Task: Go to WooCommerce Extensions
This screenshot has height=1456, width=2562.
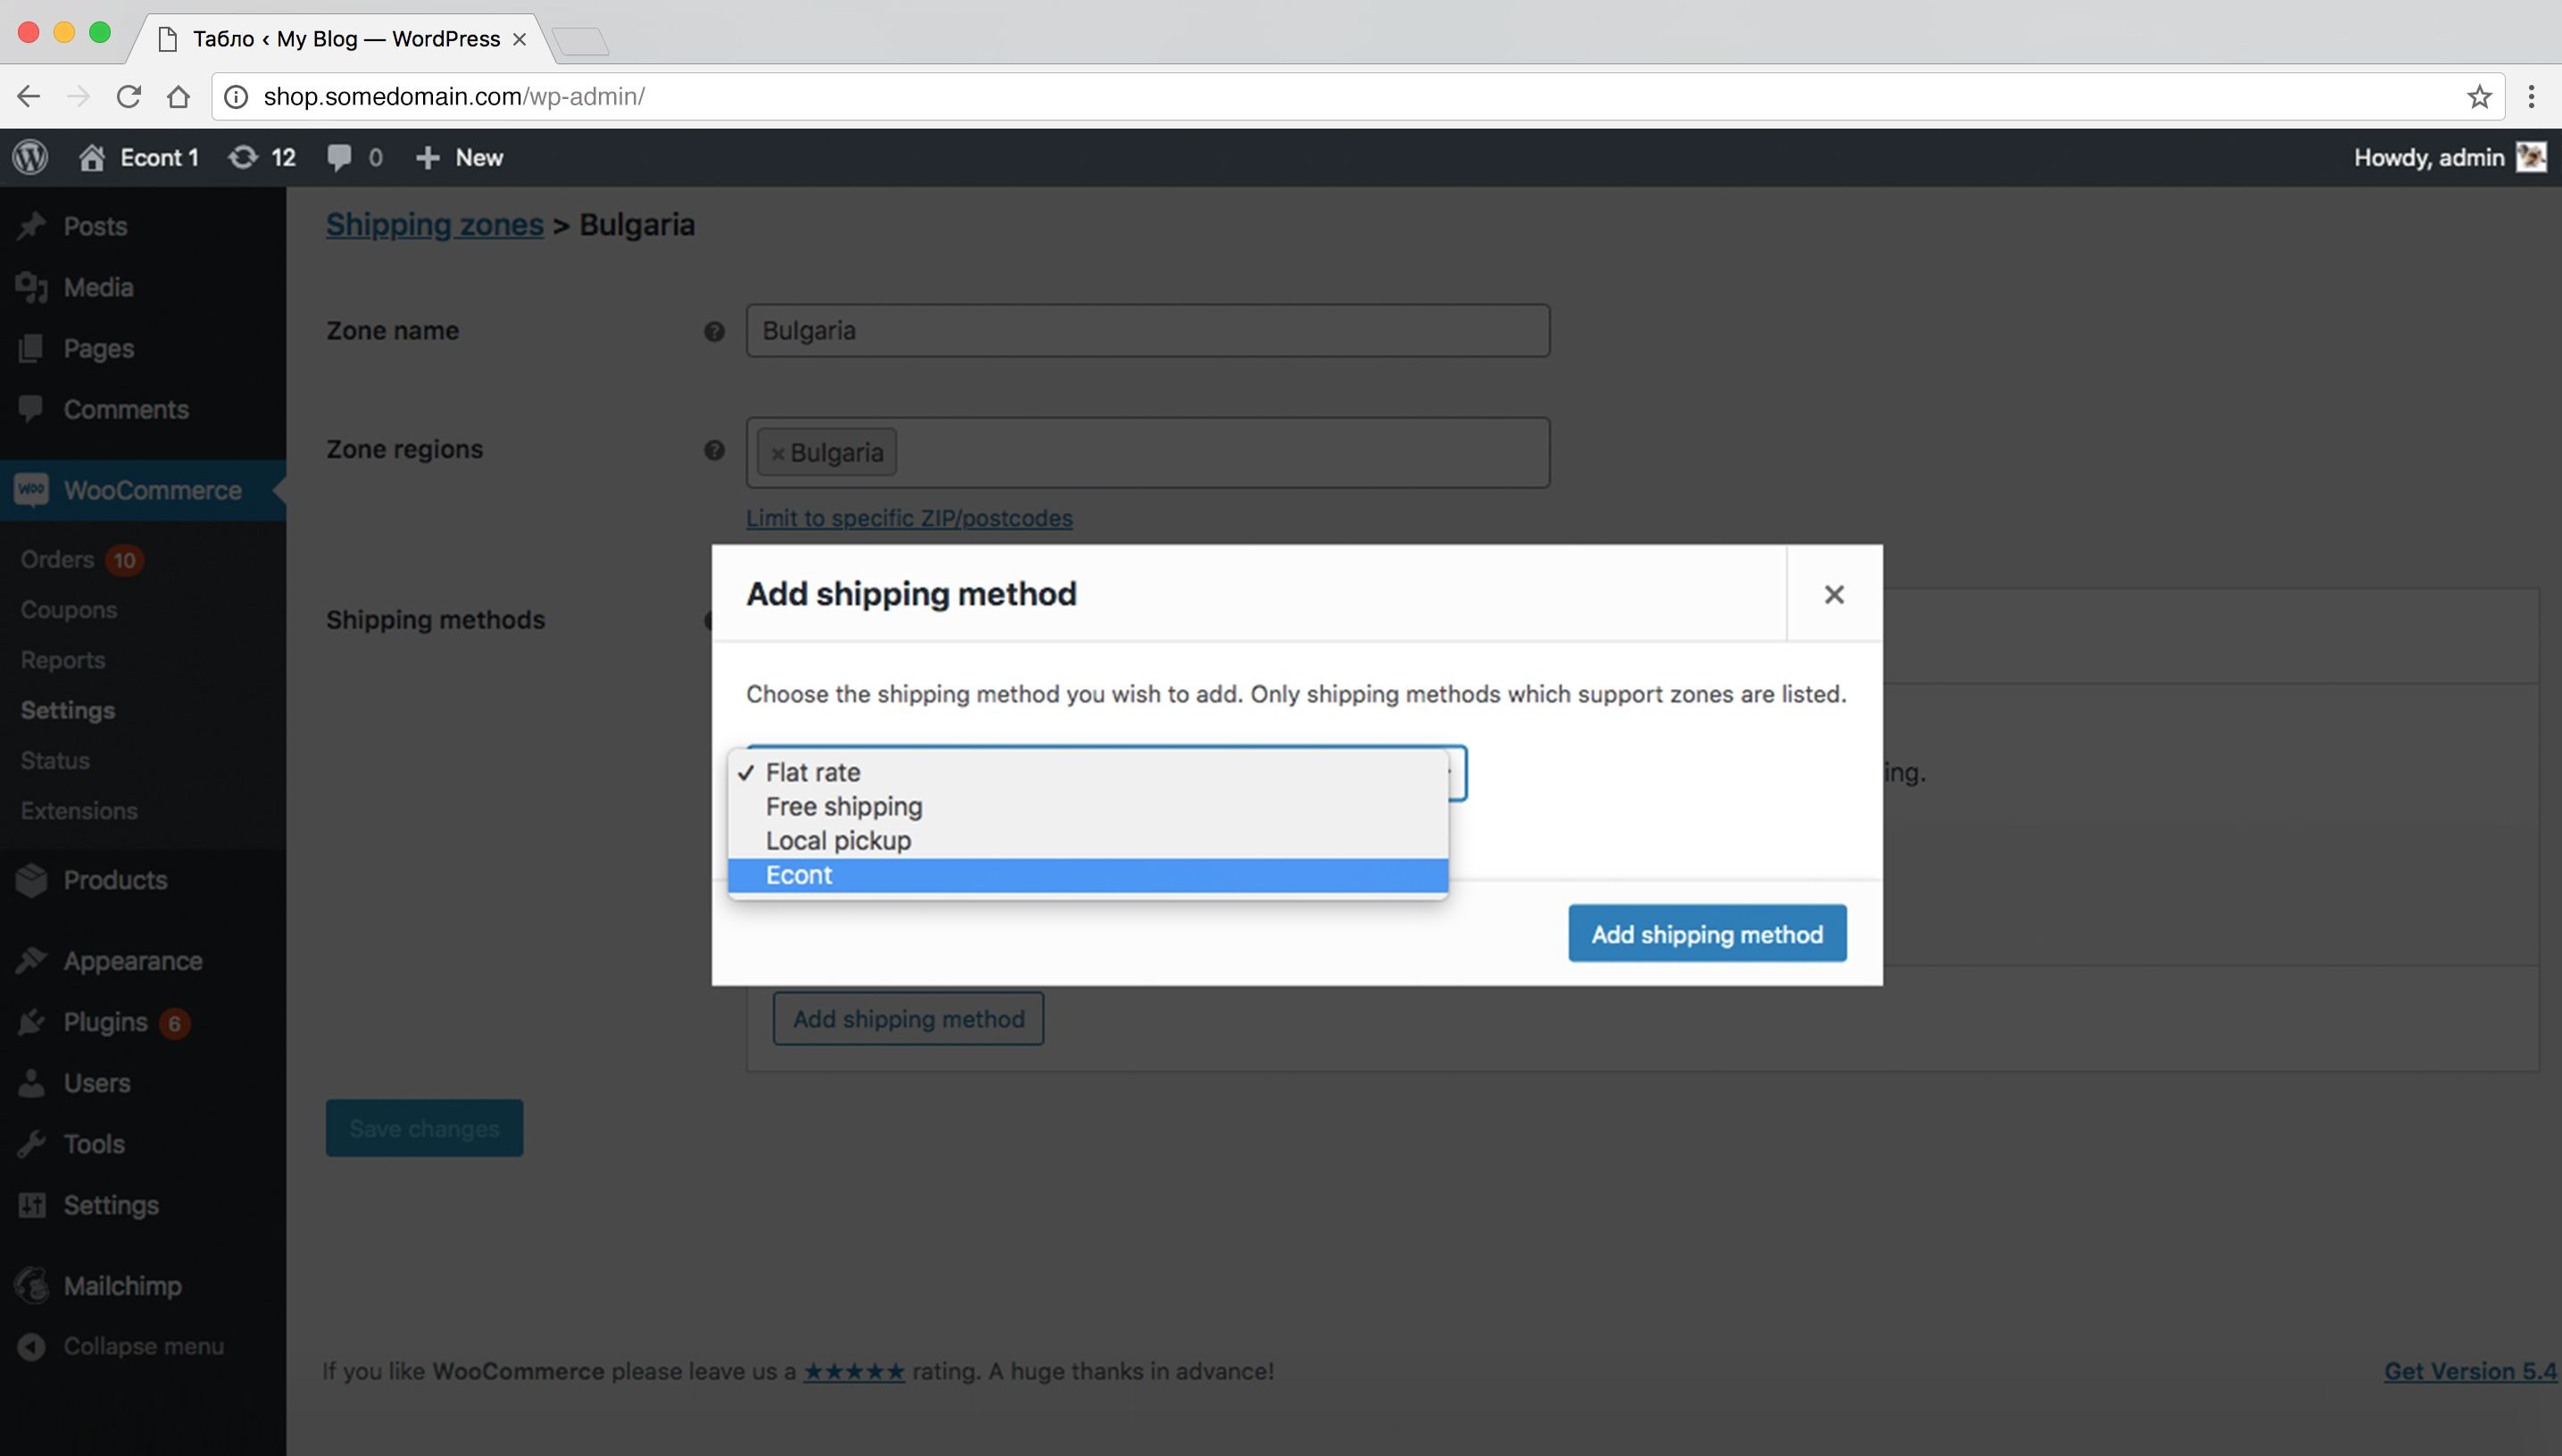Action: pyautogui.click(x=79, y=810)
